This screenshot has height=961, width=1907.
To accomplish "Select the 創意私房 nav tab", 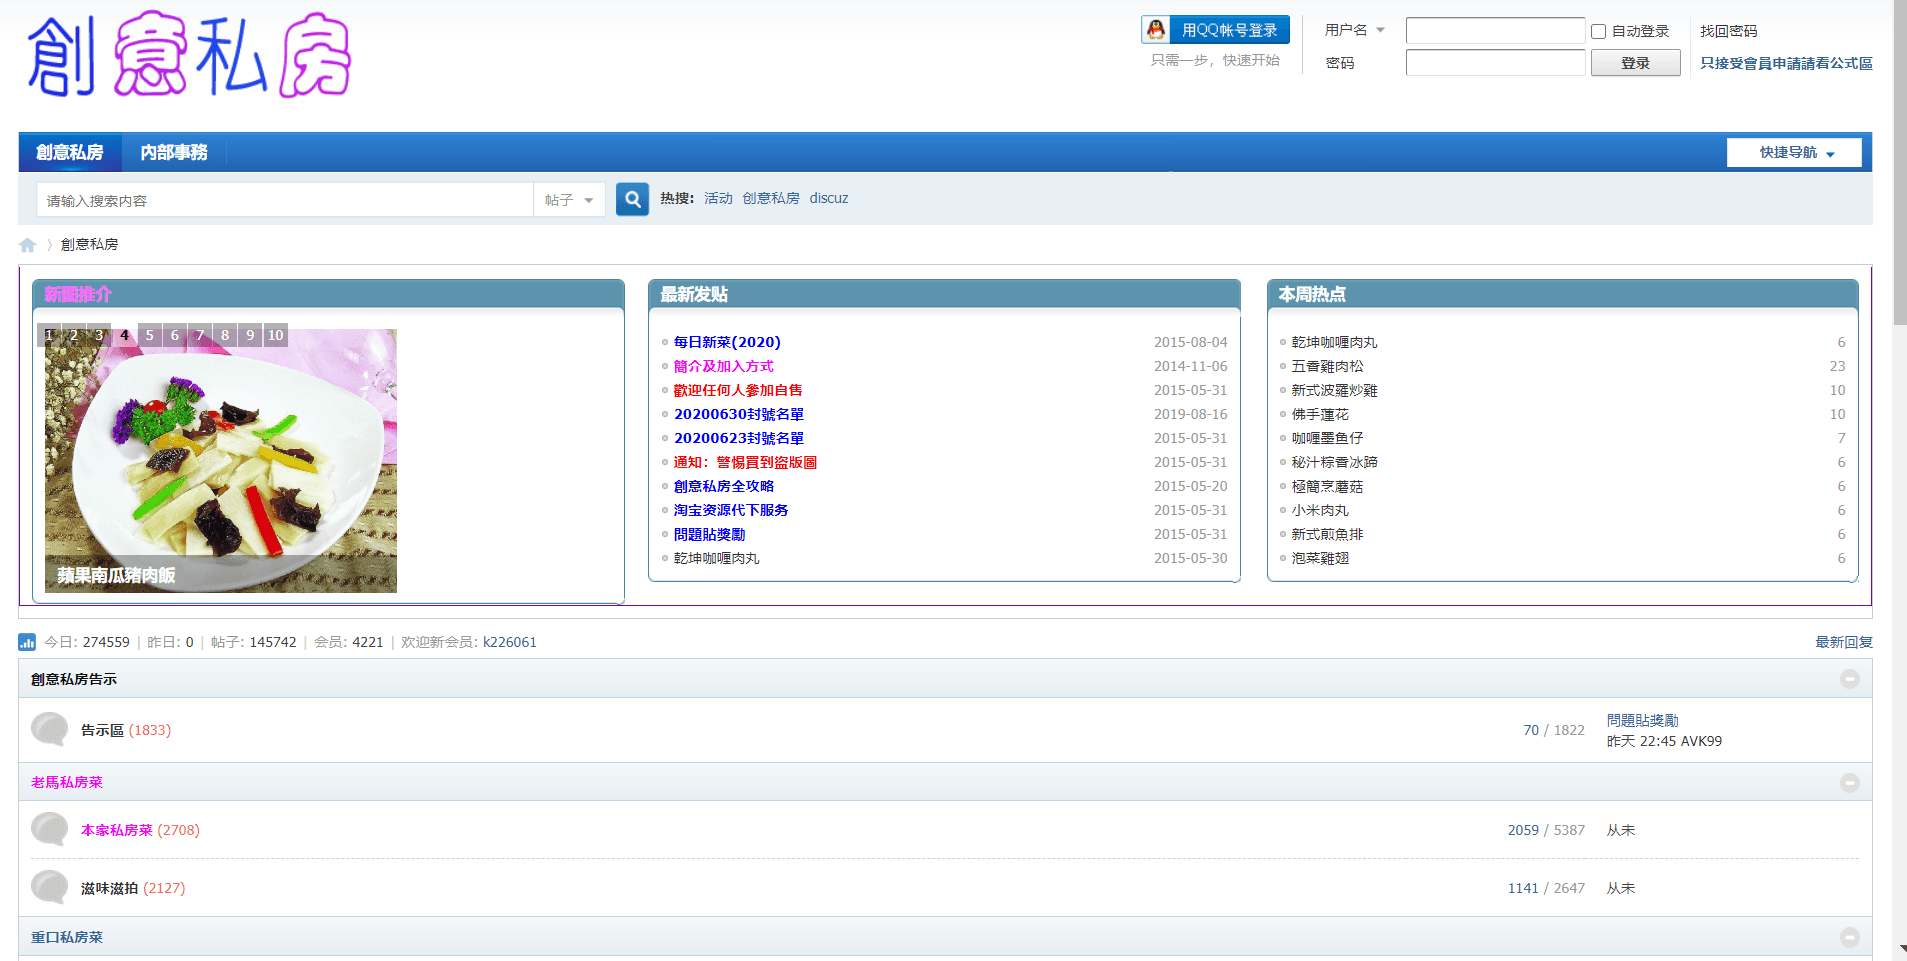I will 70,152.
